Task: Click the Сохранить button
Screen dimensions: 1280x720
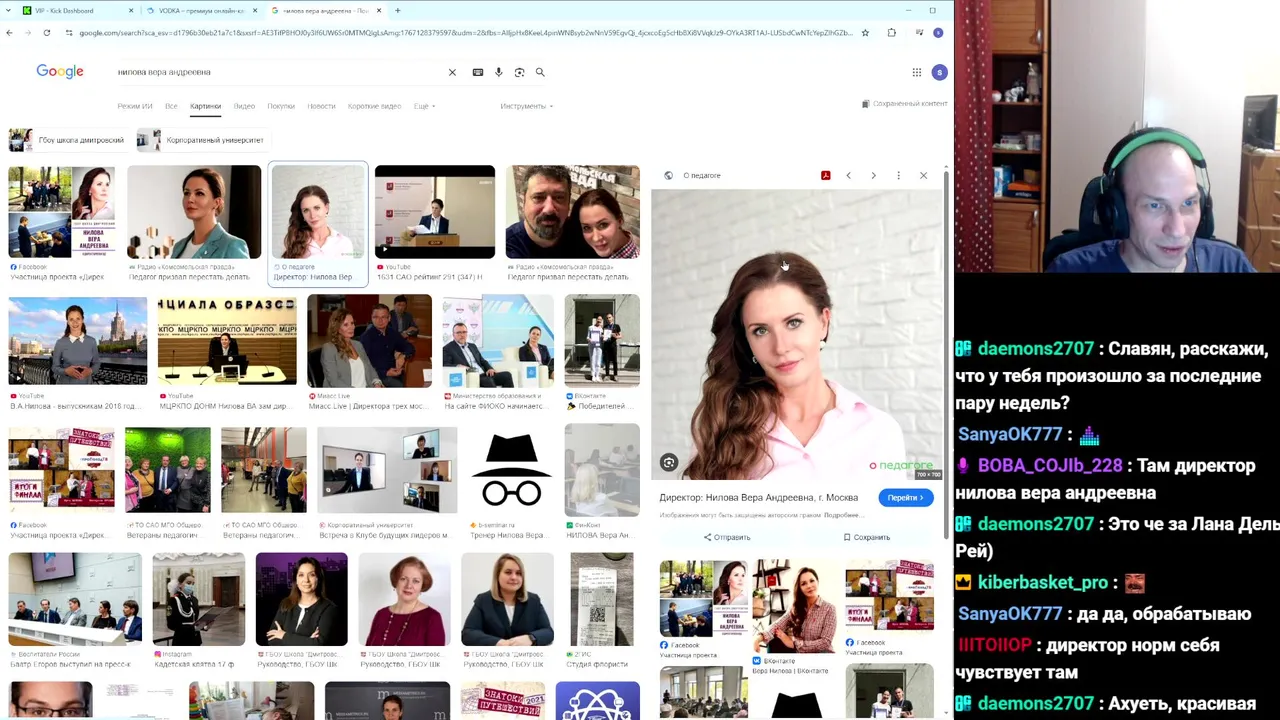Action: coord(866,538)
